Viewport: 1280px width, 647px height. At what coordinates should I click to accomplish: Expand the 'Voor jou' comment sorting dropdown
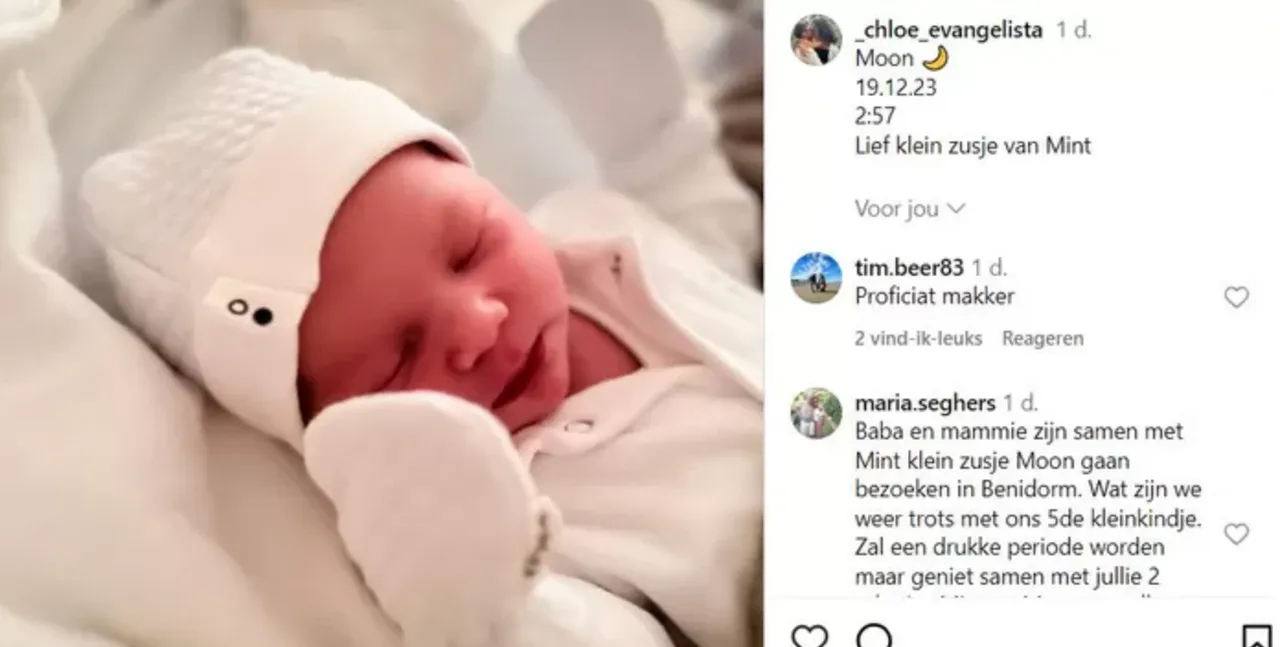(909, 208)
